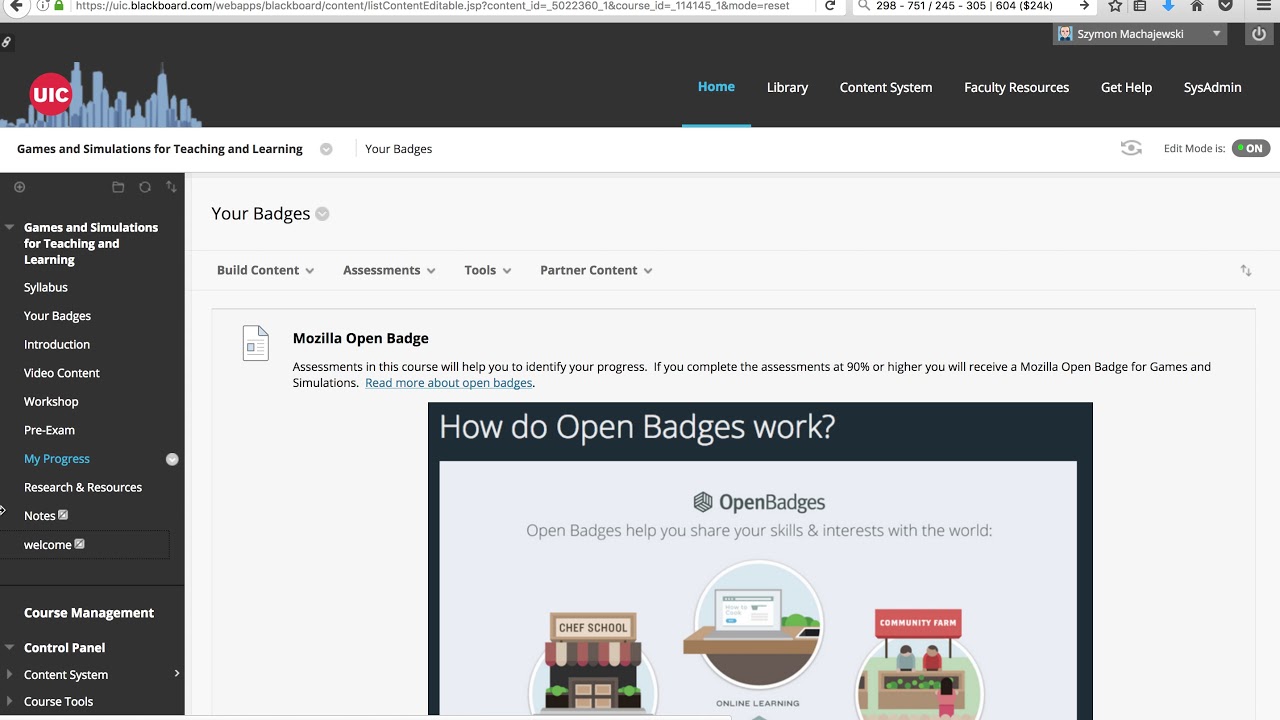Open Assessments dropdown
1280x720 pixels.
[x=389, y=270]
